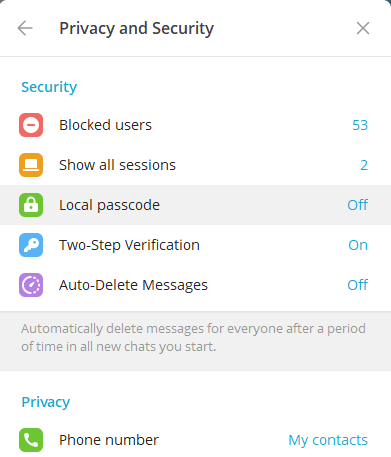This screenshot has width=391, height=457.
Task: Click the purple Auto-Delete timer icon
Action: 31,285
